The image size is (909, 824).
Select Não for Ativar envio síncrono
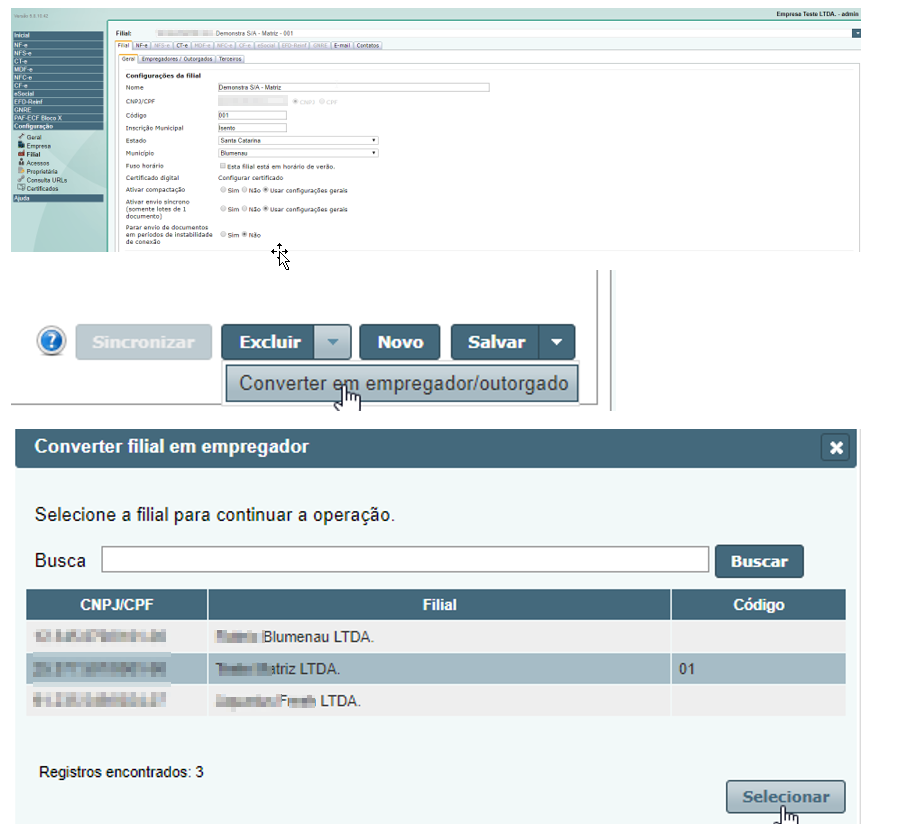coord(244,210)
